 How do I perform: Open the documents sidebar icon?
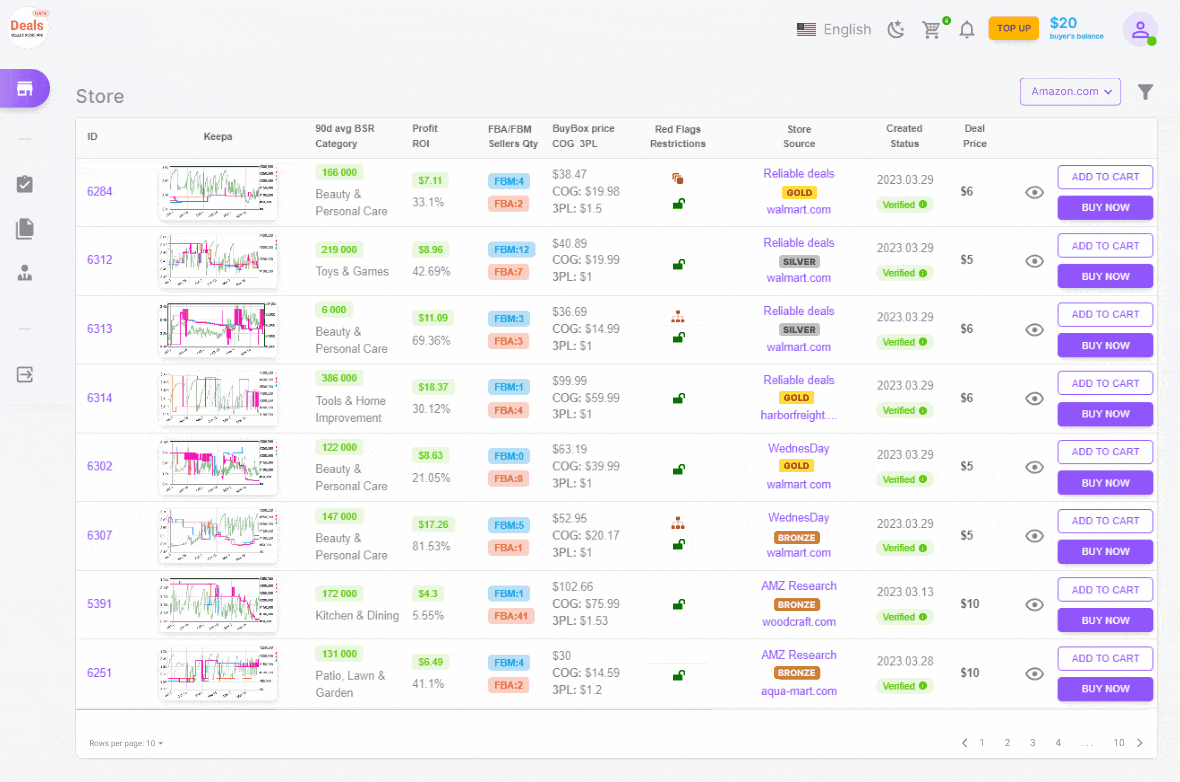(x=25, y=229)
